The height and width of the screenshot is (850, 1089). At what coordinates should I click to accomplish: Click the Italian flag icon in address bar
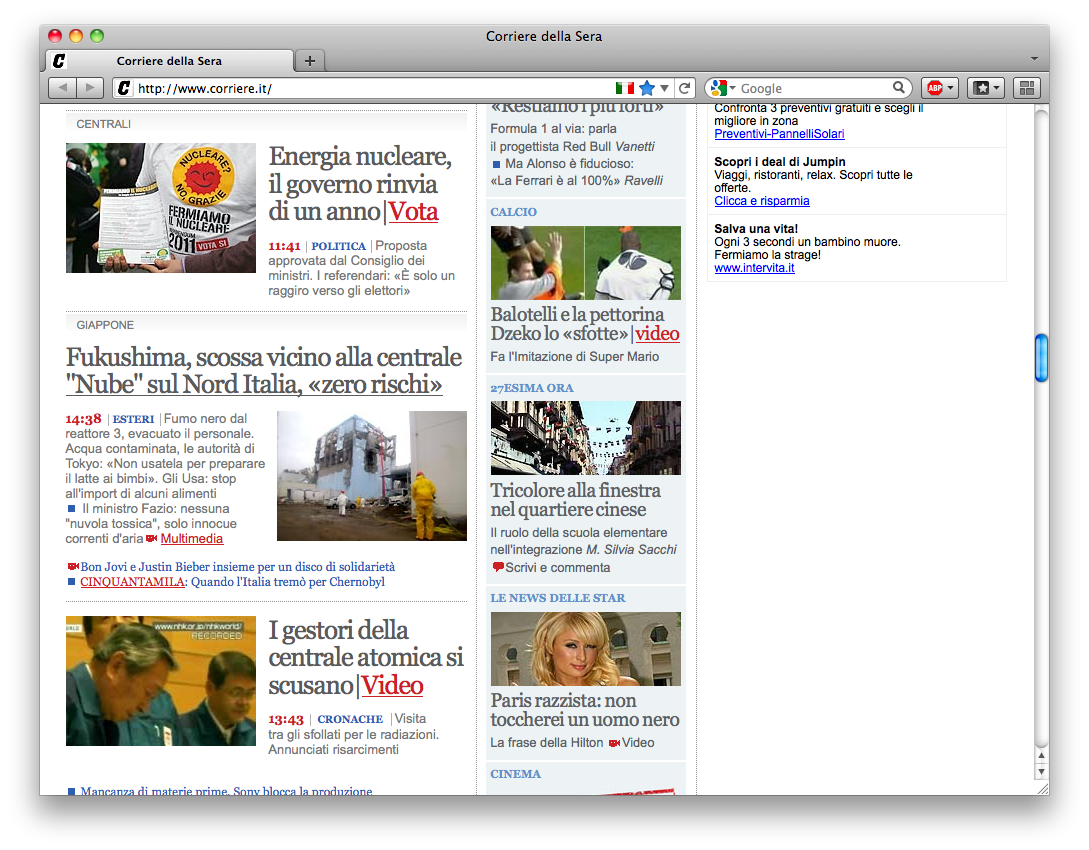[x=625, y=88]
